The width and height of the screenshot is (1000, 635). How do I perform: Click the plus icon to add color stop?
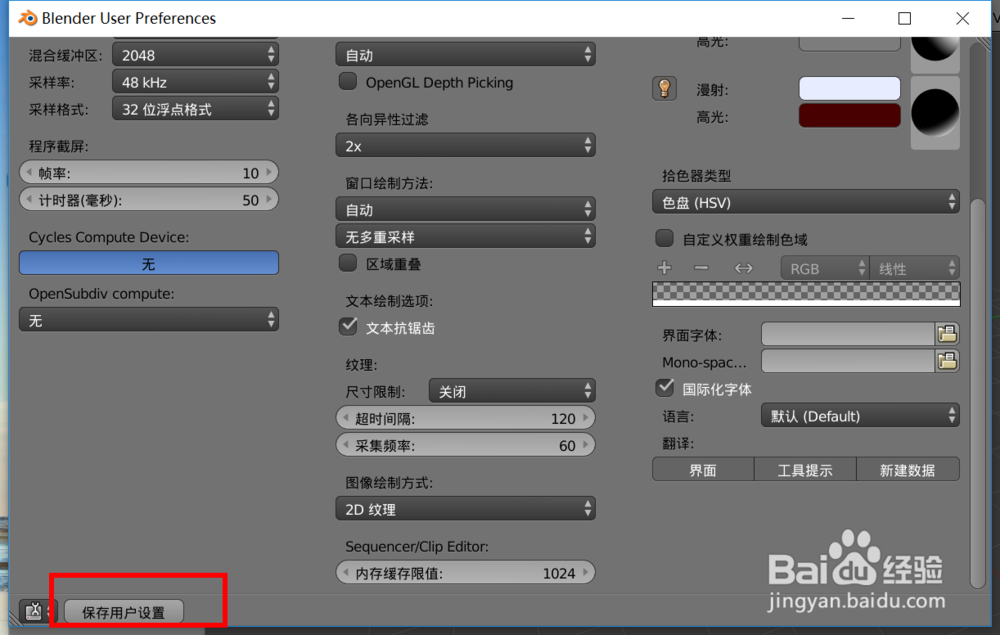[x=665, y=268]
